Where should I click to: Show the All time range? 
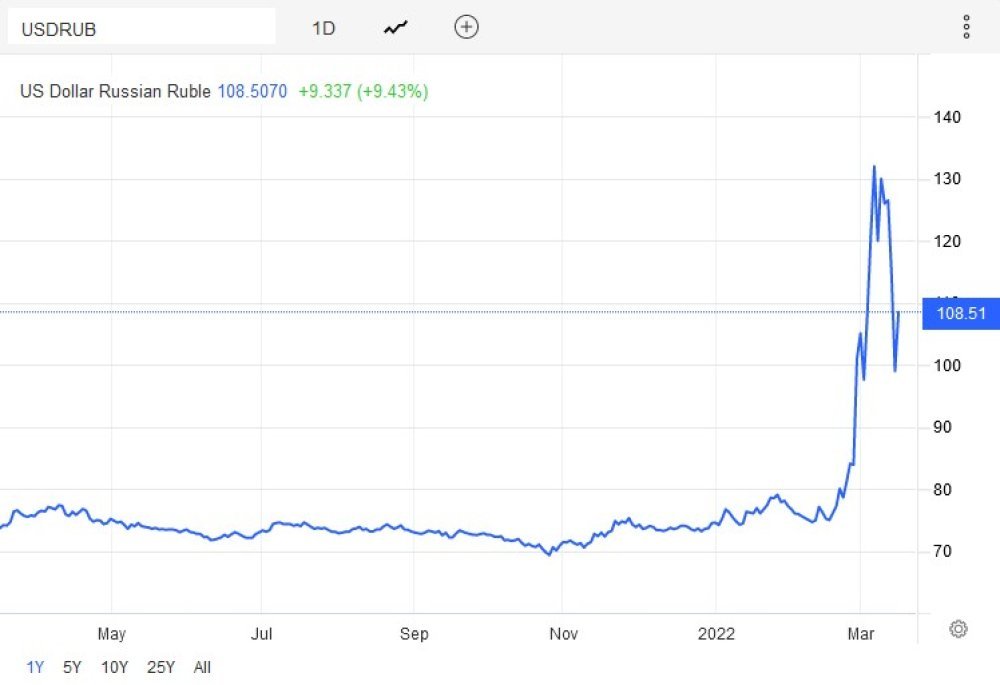coord(202,667)
